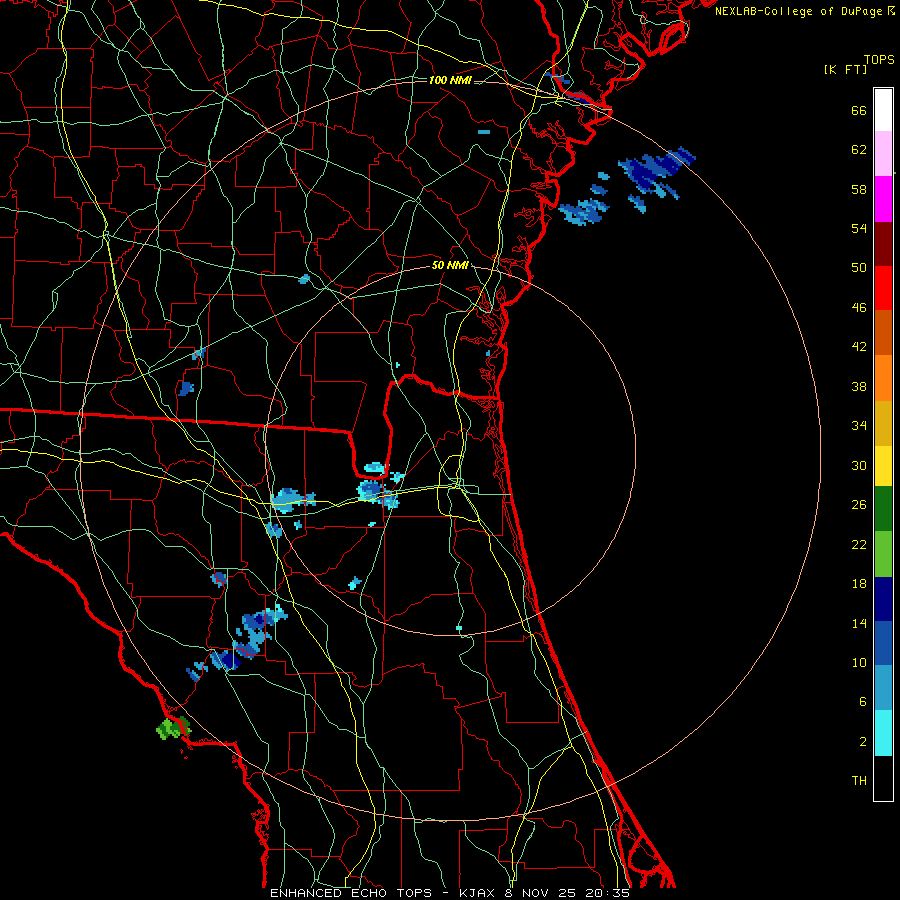Click legend value 22
Screen dimensions: 900x900
pos(859,545)
